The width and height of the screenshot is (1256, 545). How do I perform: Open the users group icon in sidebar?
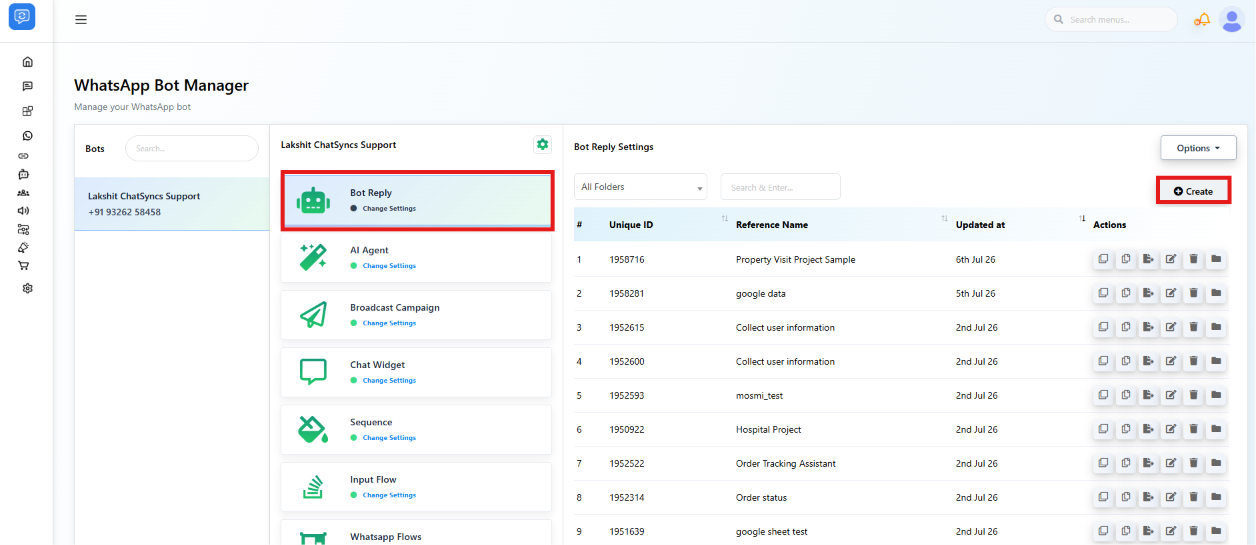coord(24,192)
